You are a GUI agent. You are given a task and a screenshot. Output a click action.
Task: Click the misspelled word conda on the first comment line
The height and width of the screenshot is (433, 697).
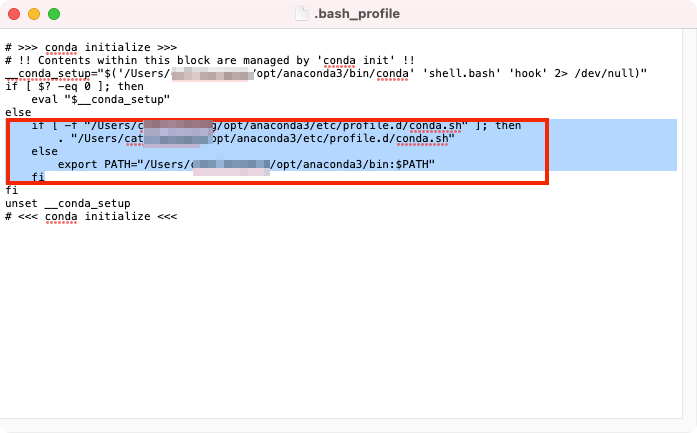point(61,48)
